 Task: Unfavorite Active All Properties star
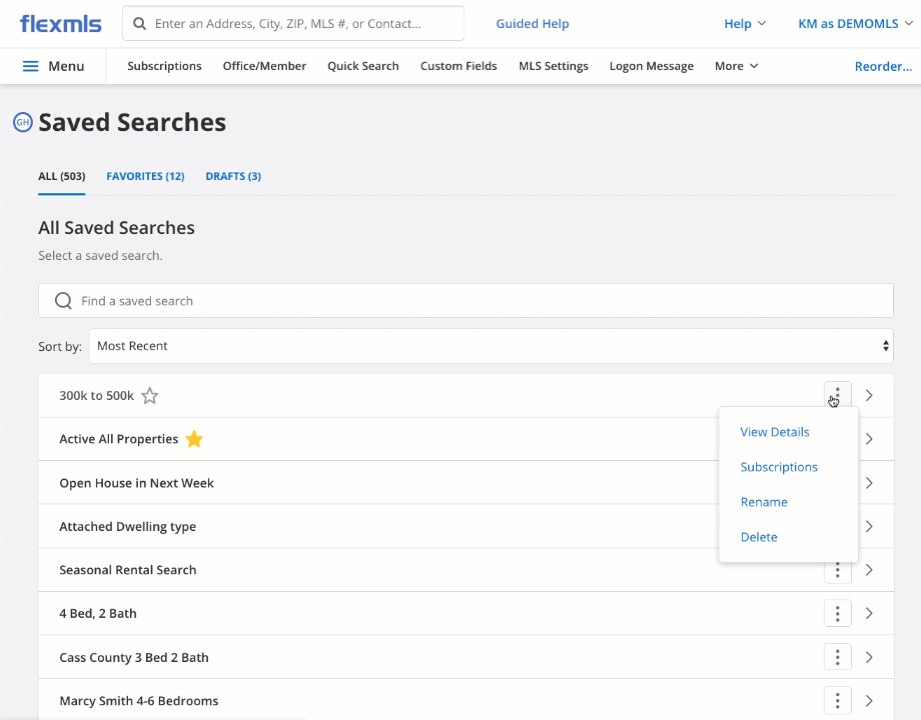pos(194,439)
